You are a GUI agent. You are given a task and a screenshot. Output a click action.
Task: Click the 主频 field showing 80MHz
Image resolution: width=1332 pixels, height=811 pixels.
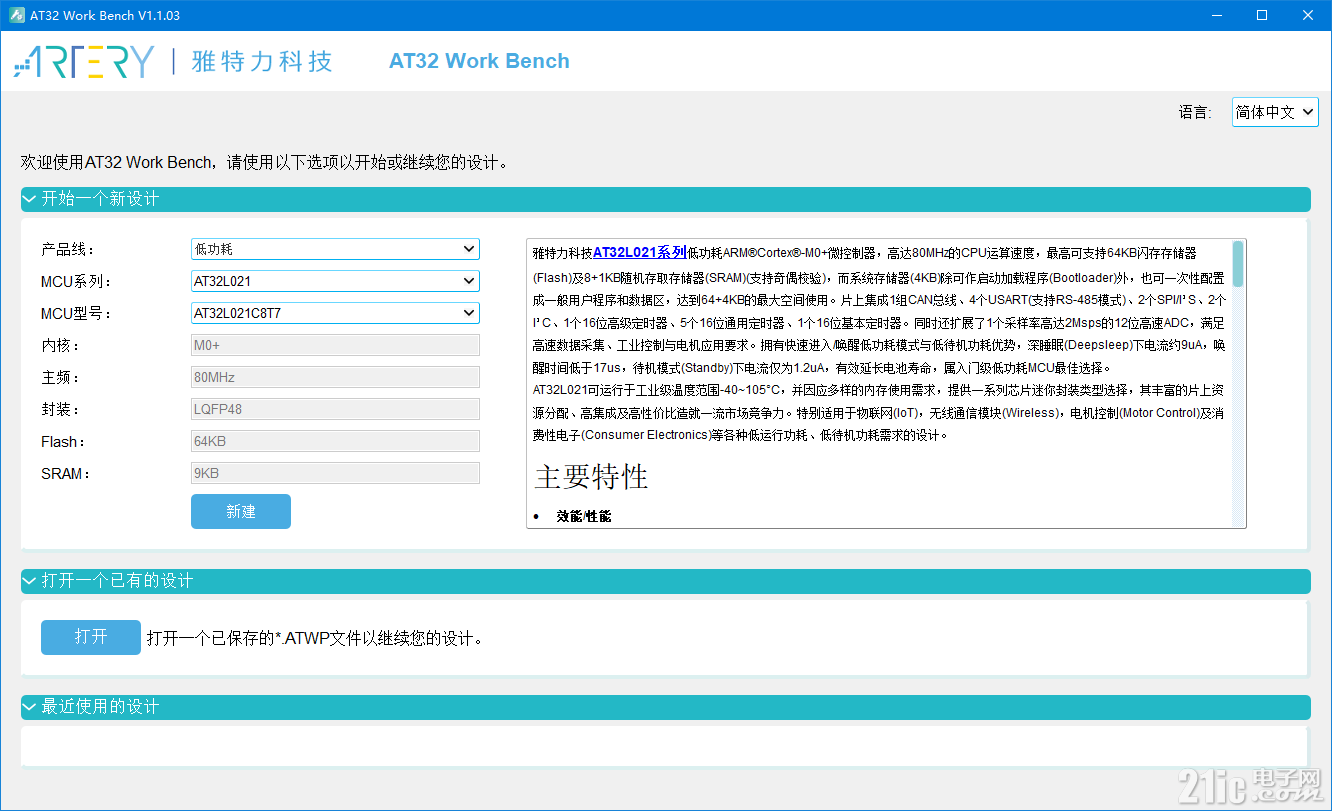(335, 377)
